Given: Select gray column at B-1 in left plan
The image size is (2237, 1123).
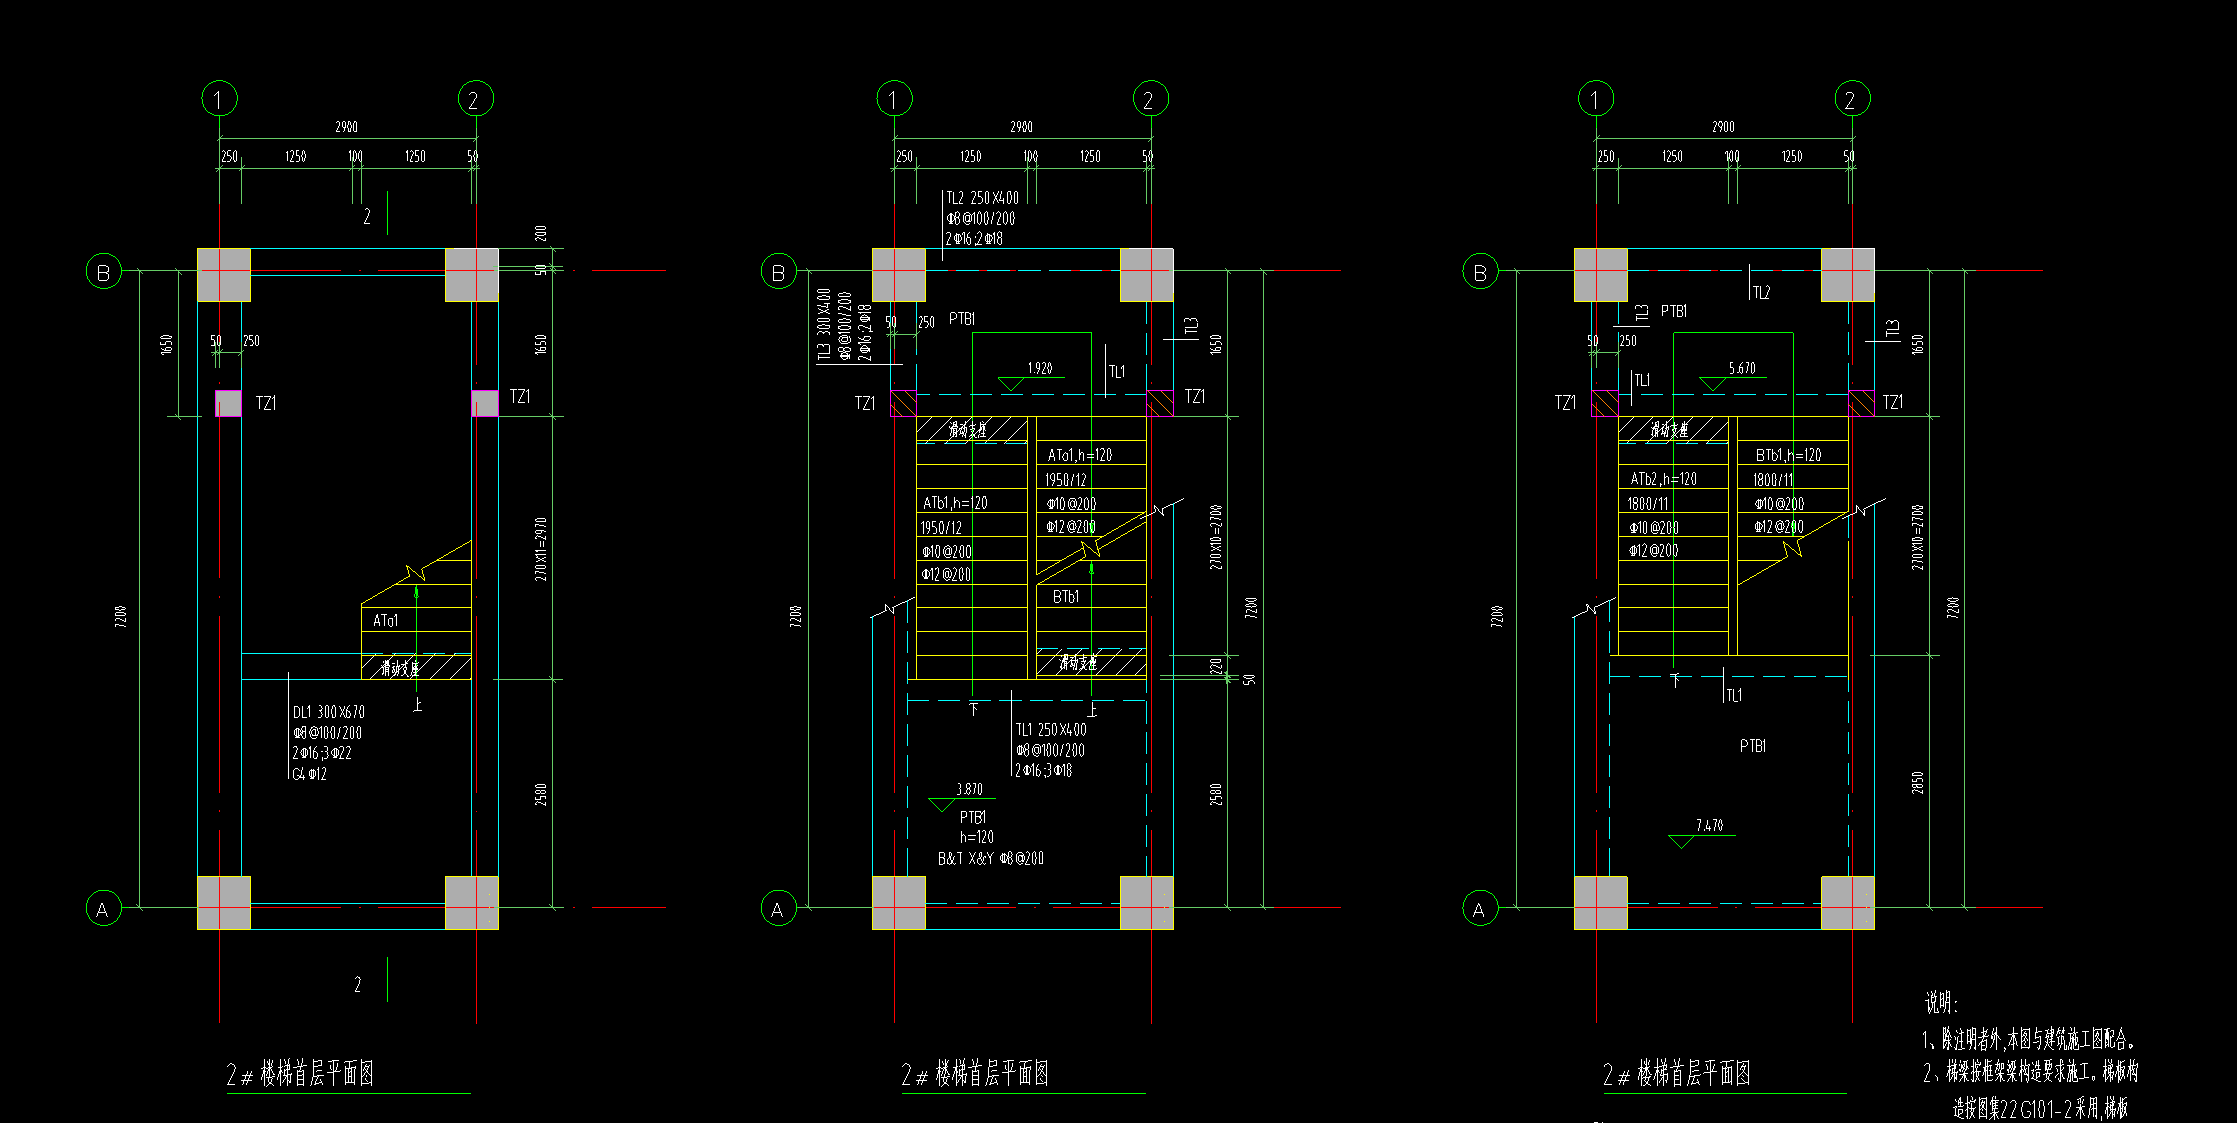Looking at the screenshot, I should point(224,275).
